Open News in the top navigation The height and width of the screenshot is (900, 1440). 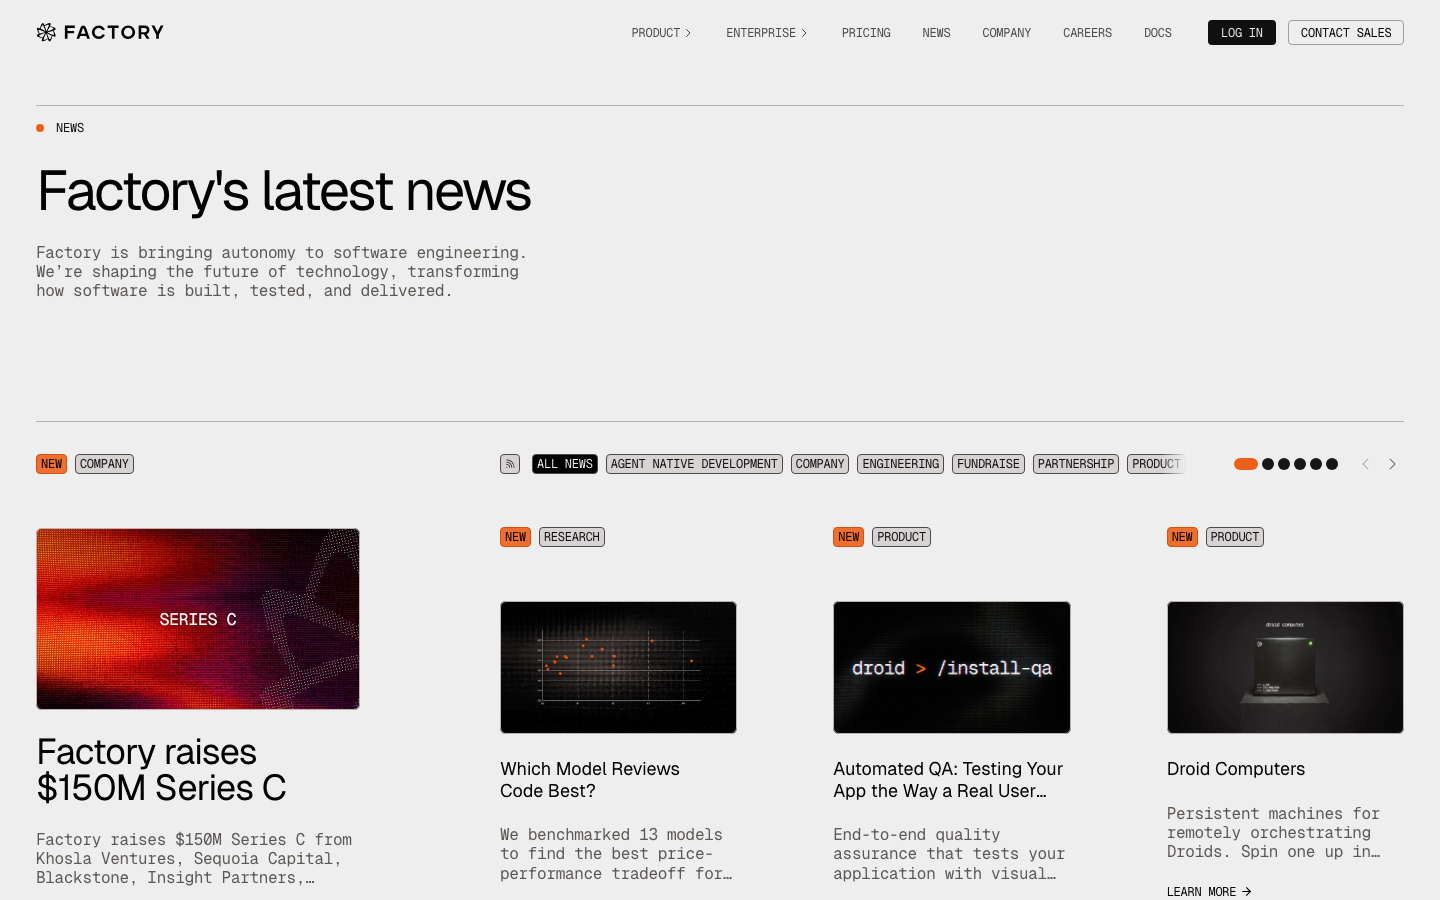tap(936, 33)
